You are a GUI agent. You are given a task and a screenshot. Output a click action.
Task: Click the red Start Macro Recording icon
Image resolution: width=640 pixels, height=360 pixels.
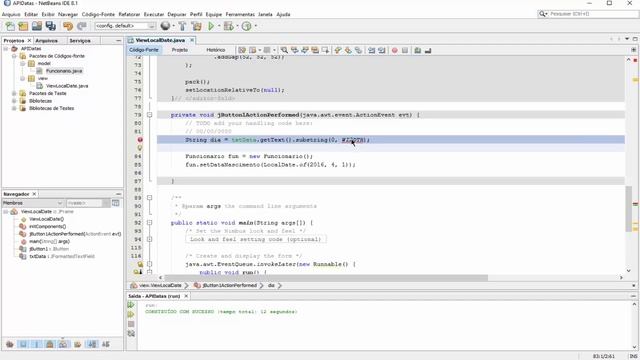[x=394, y=50]
